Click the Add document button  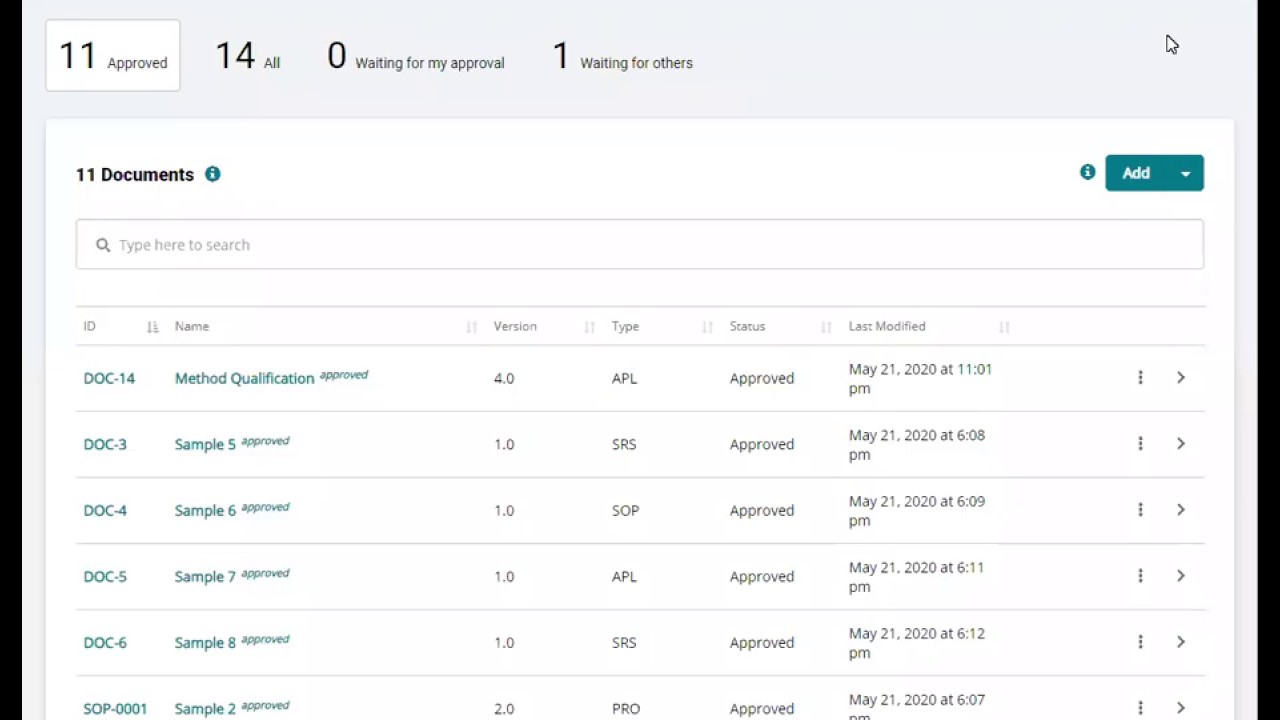(1136, 173)
